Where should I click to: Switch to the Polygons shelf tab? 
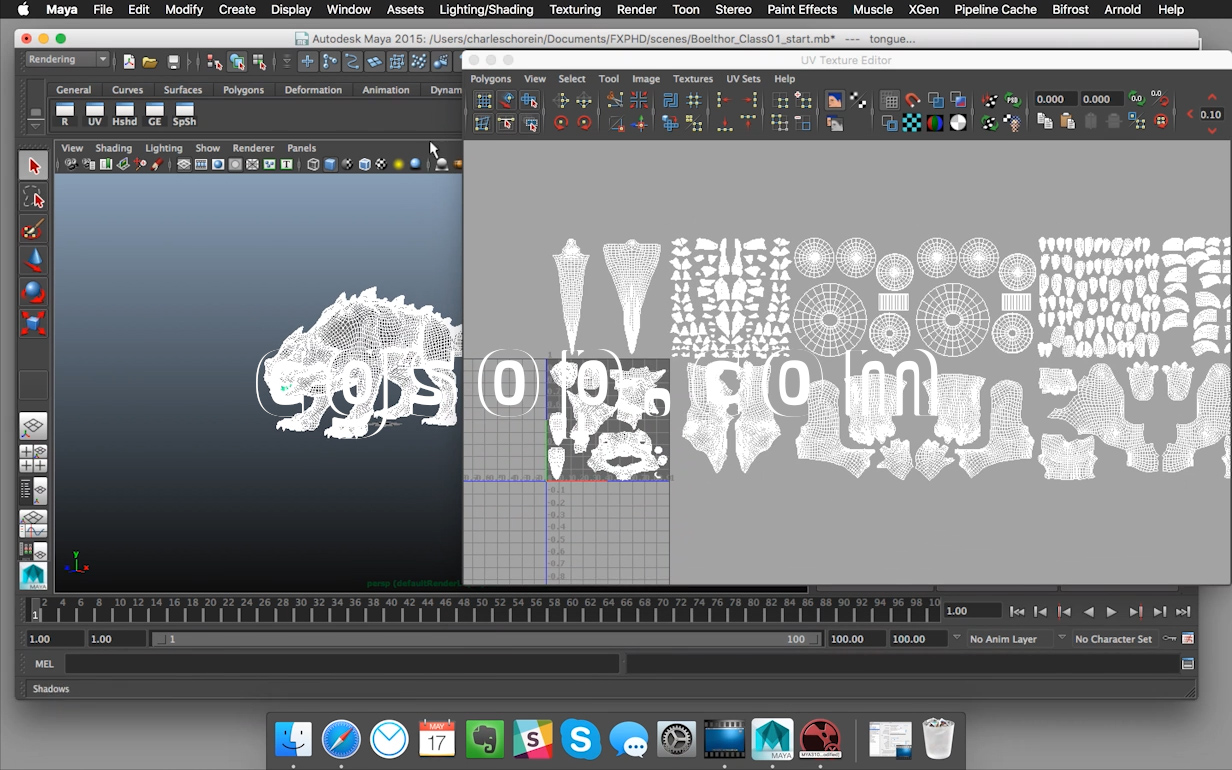[x=243, y=90]
